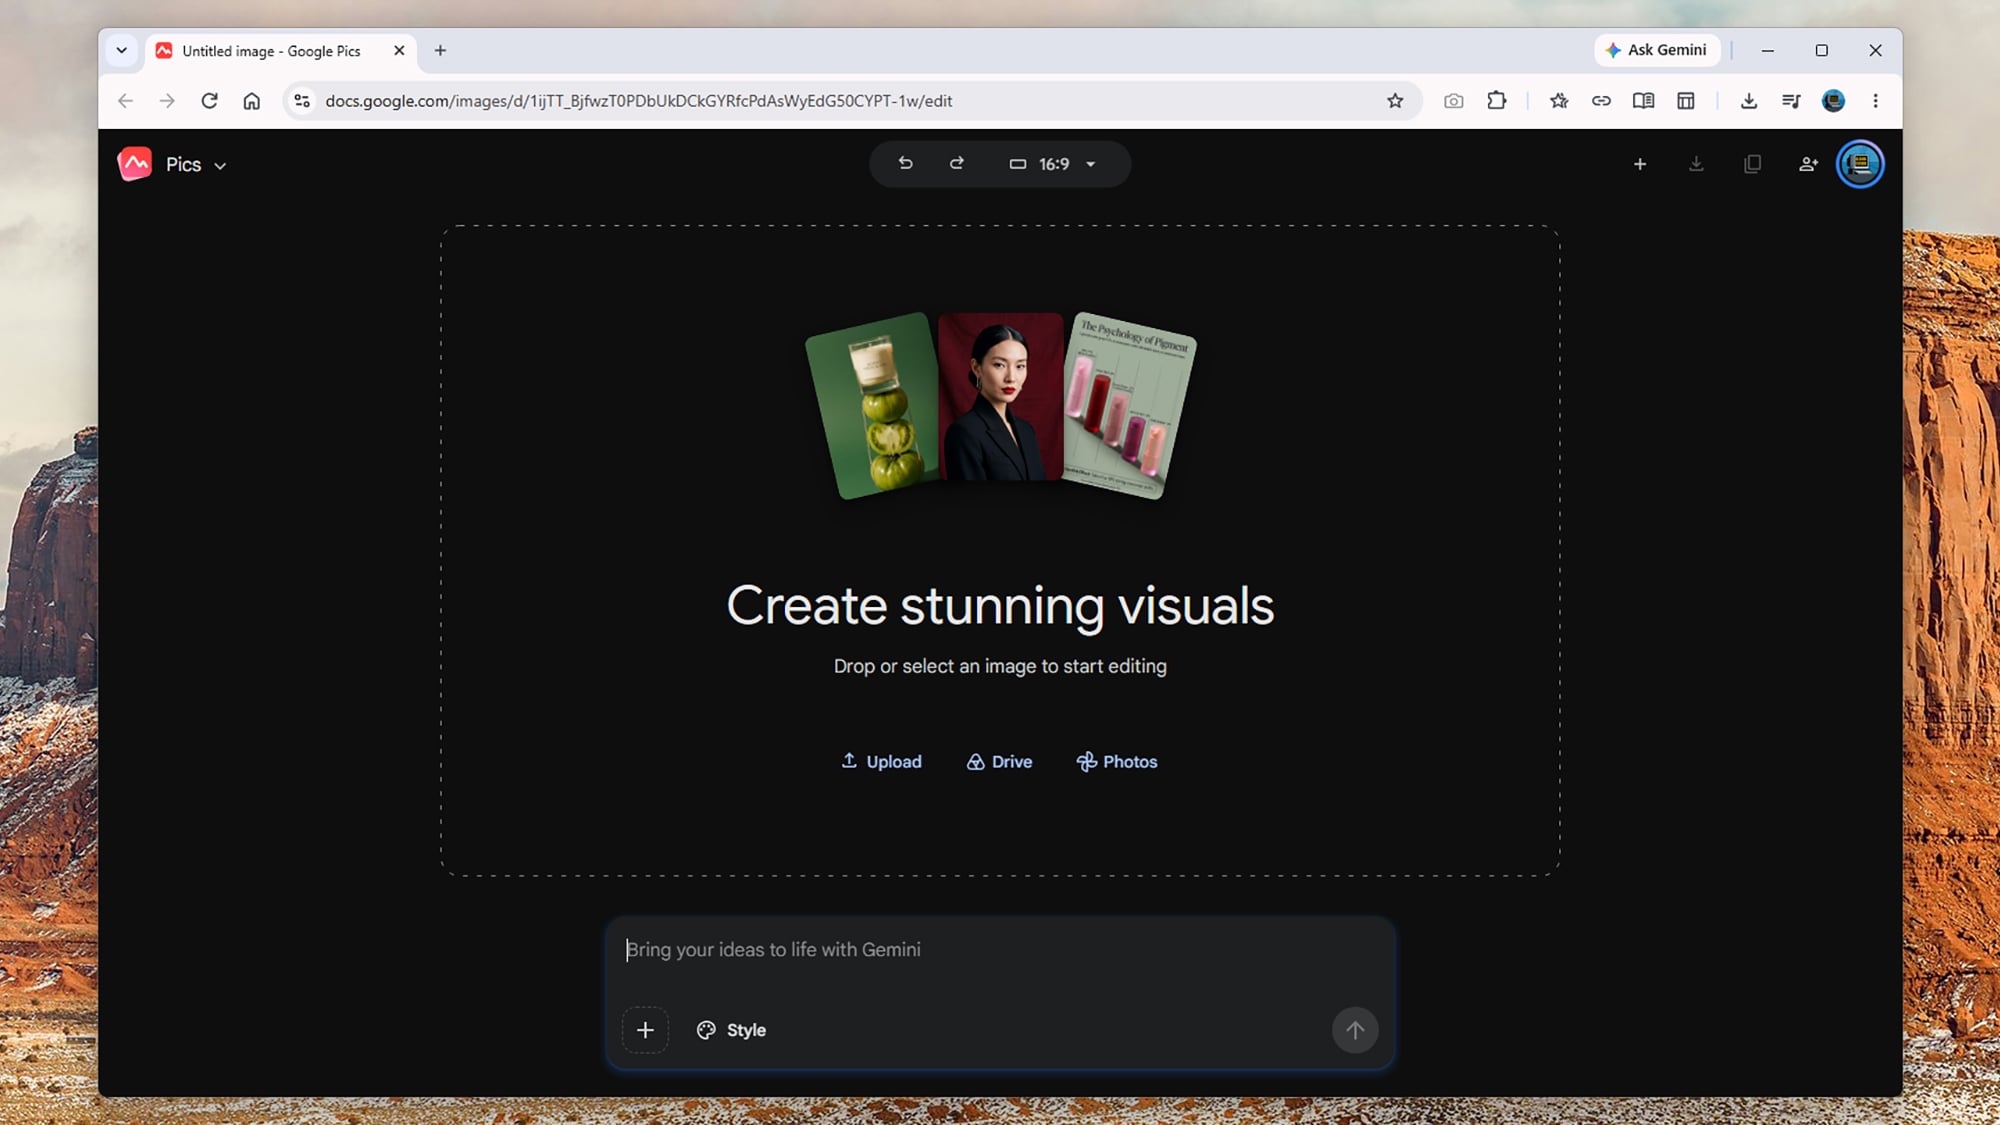
Task: Click the Google Pics logo icon
Action: click(x=135, y=164)
